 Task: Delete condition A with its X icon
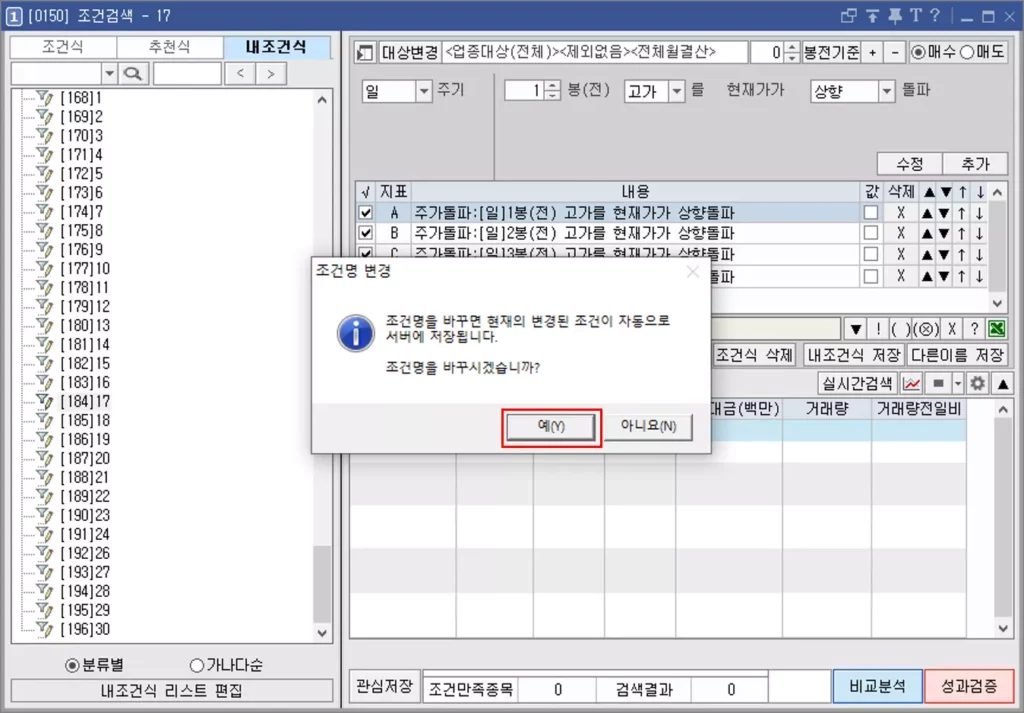tap(901, 213)
